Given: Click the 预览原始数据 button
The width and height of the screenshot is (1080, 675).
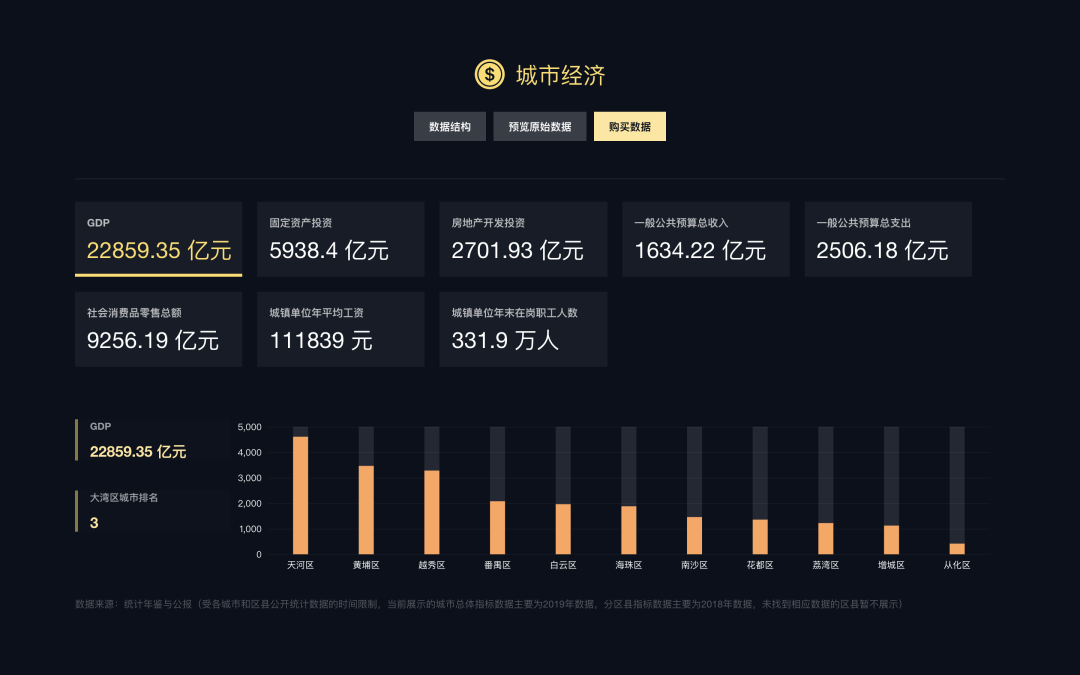Looking at the screenshot, I should point(540,127).
